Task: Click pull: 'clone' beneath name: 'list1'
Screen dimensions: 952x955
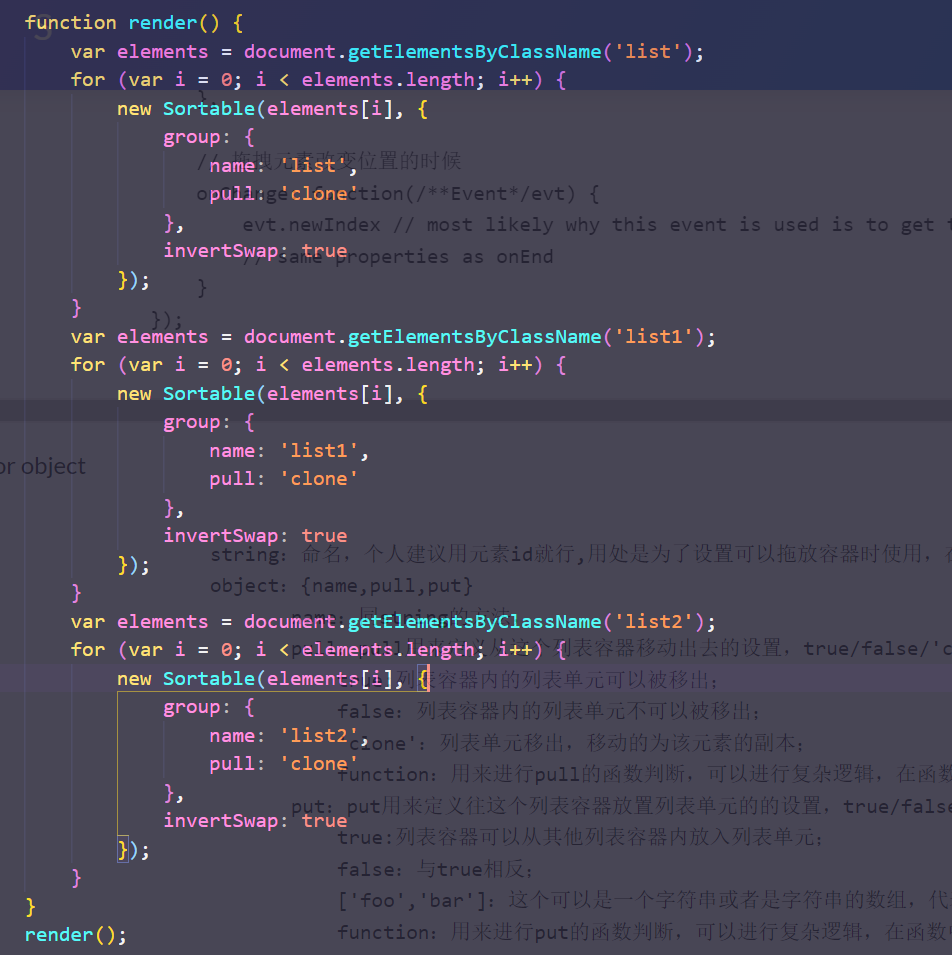Action: tap(283, 479)
